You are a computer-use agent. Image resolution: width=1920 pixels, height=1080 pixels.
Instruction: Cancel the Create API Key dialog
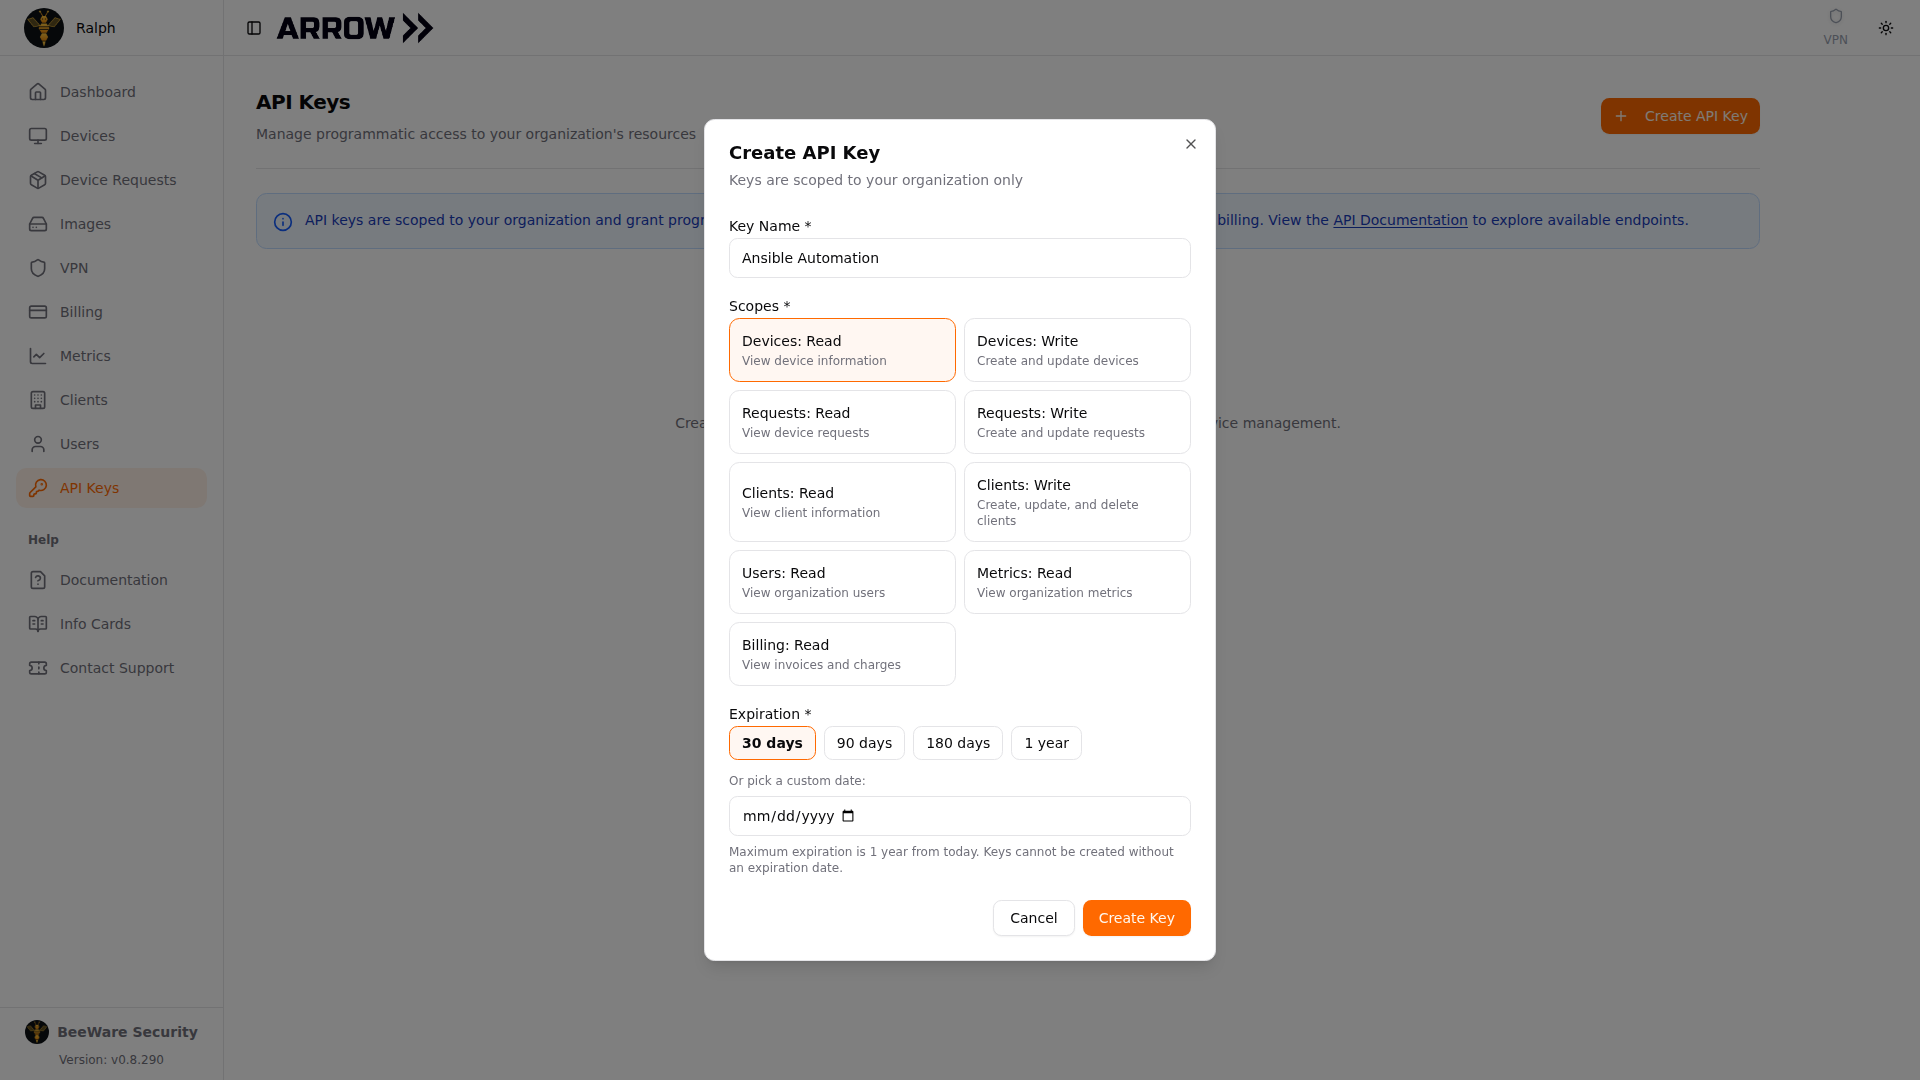(x=1033, y=918)
